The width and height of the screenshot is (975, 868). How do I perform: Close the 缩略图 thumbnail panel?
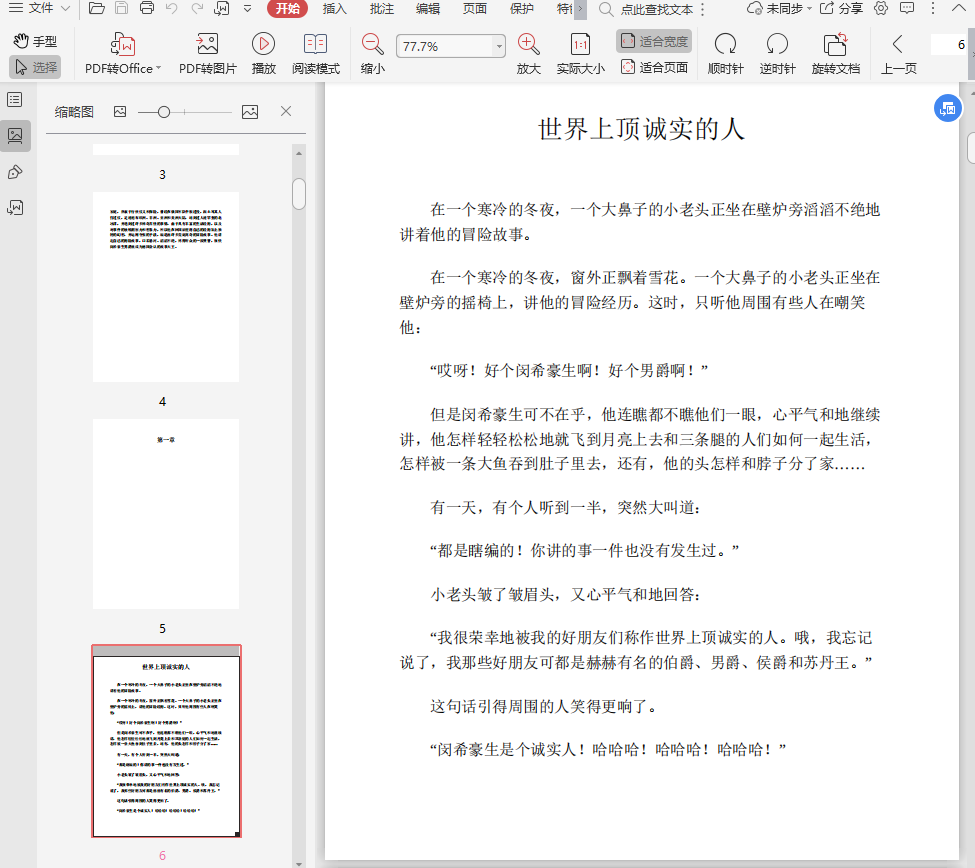tap(286, 111)
